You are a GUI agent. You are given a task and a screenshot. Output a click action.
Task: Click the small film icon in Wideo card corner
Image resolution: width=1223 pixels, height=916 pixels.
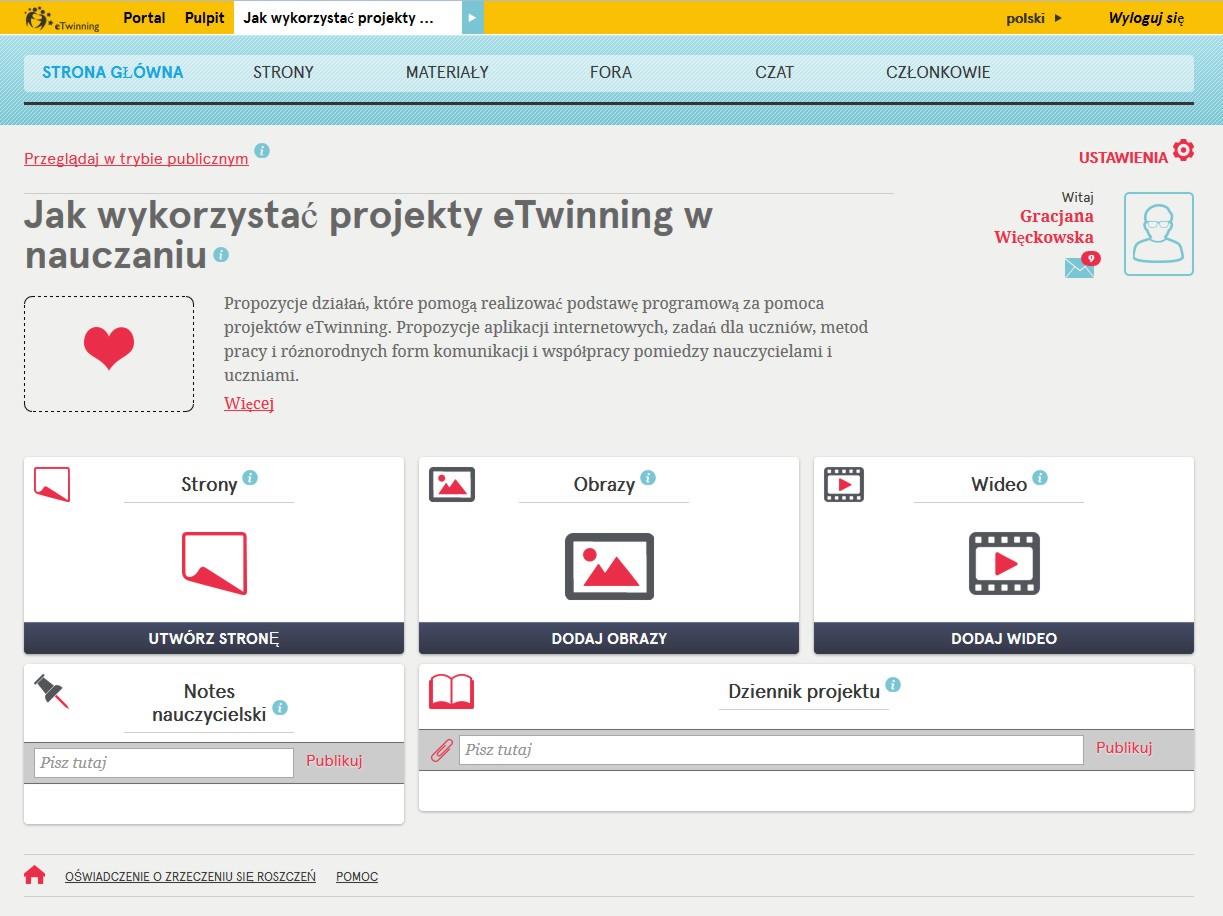tap(844, 484)
